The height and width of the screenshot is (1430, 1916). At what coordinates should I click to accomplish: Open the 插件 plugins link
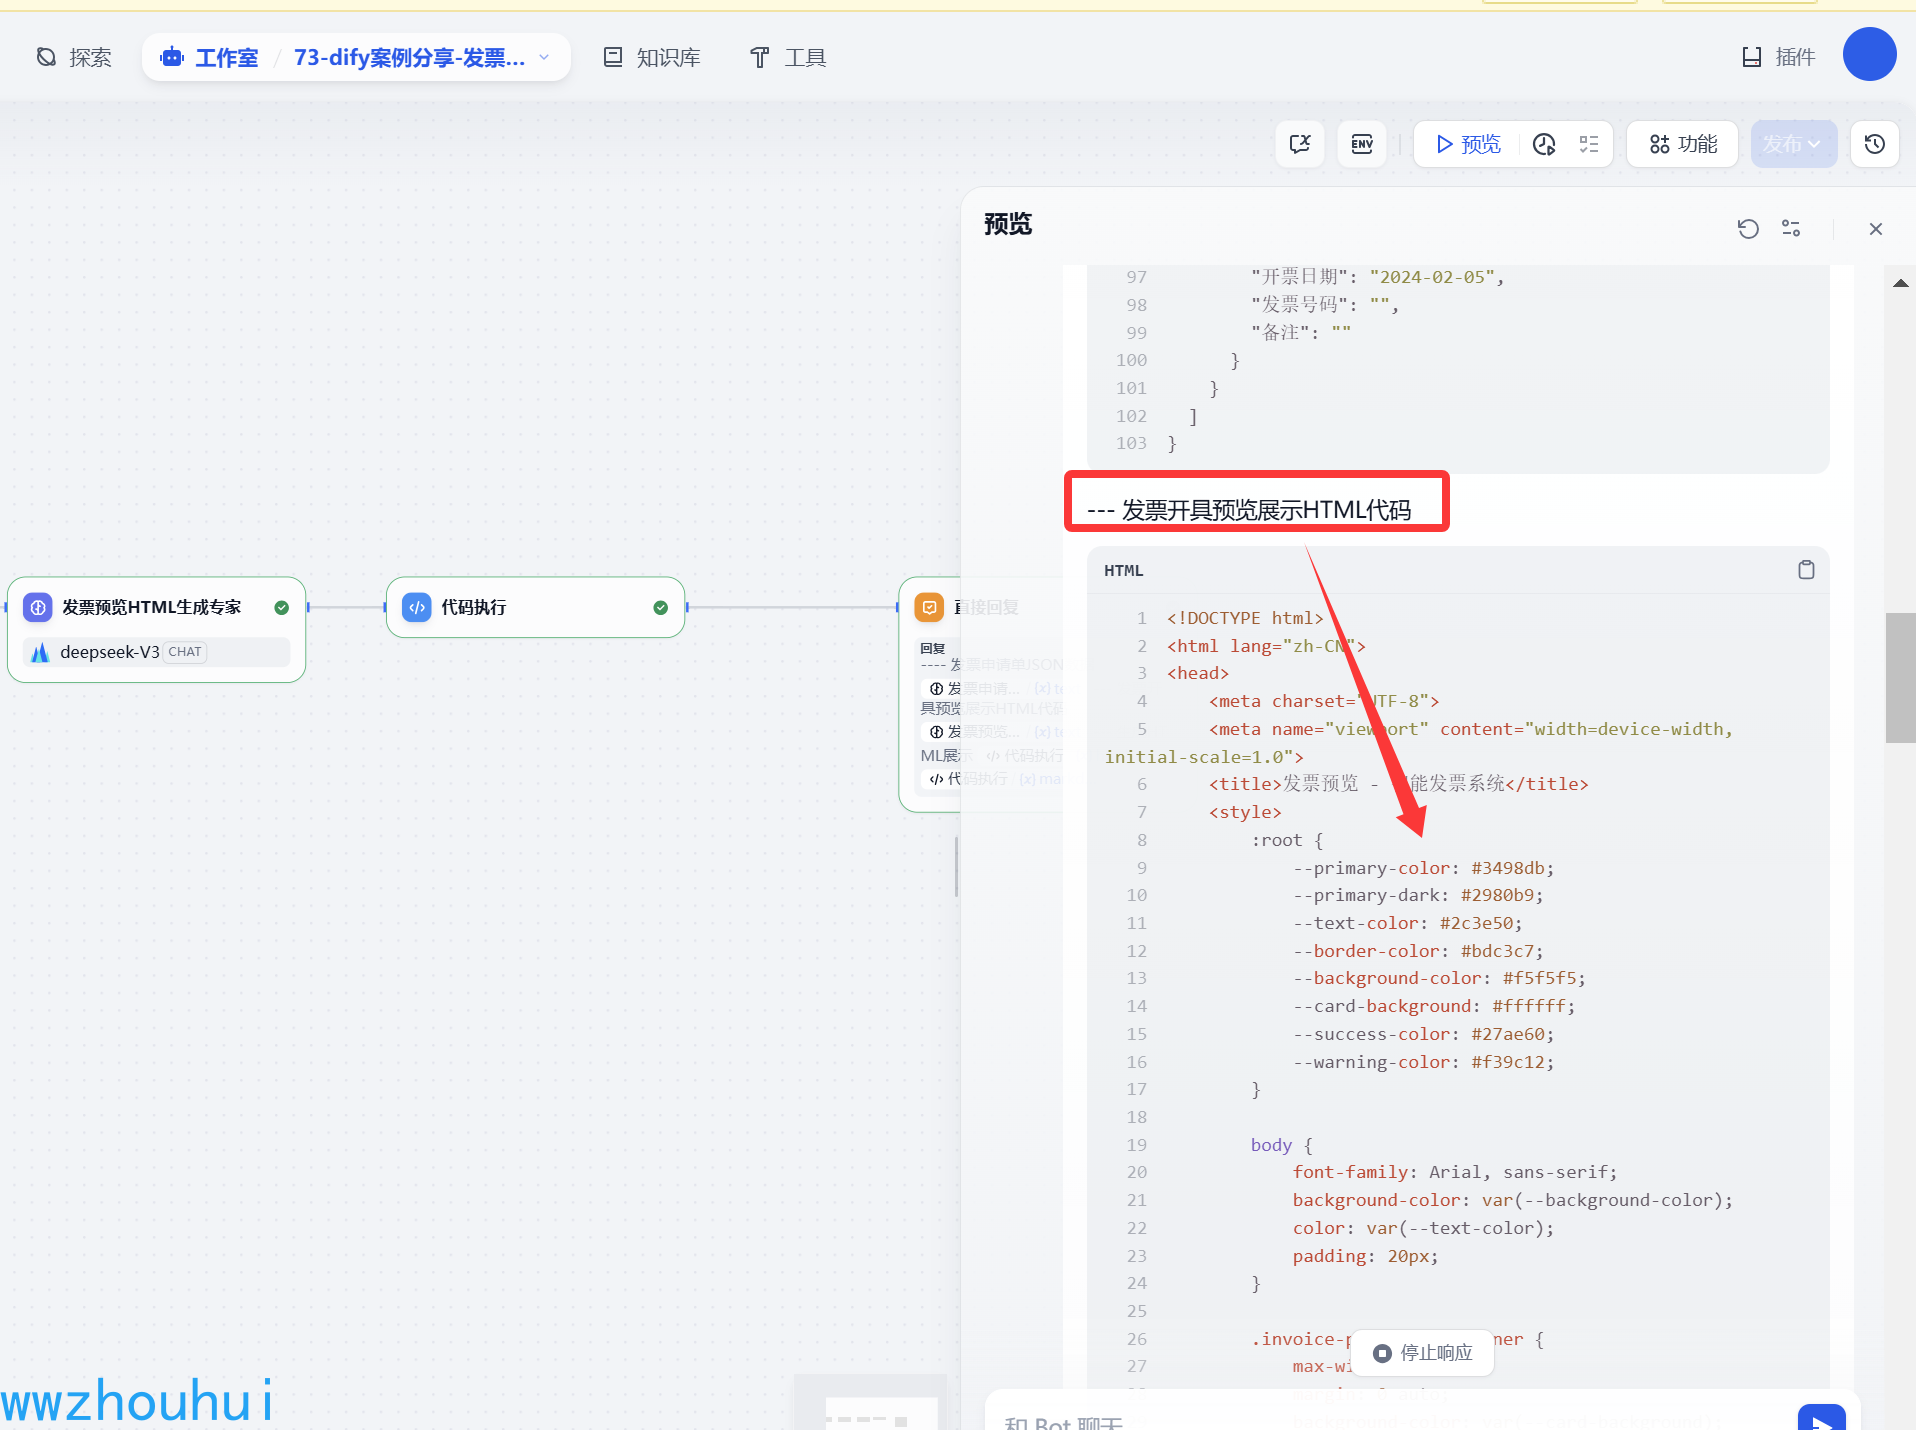point(1778,57)
